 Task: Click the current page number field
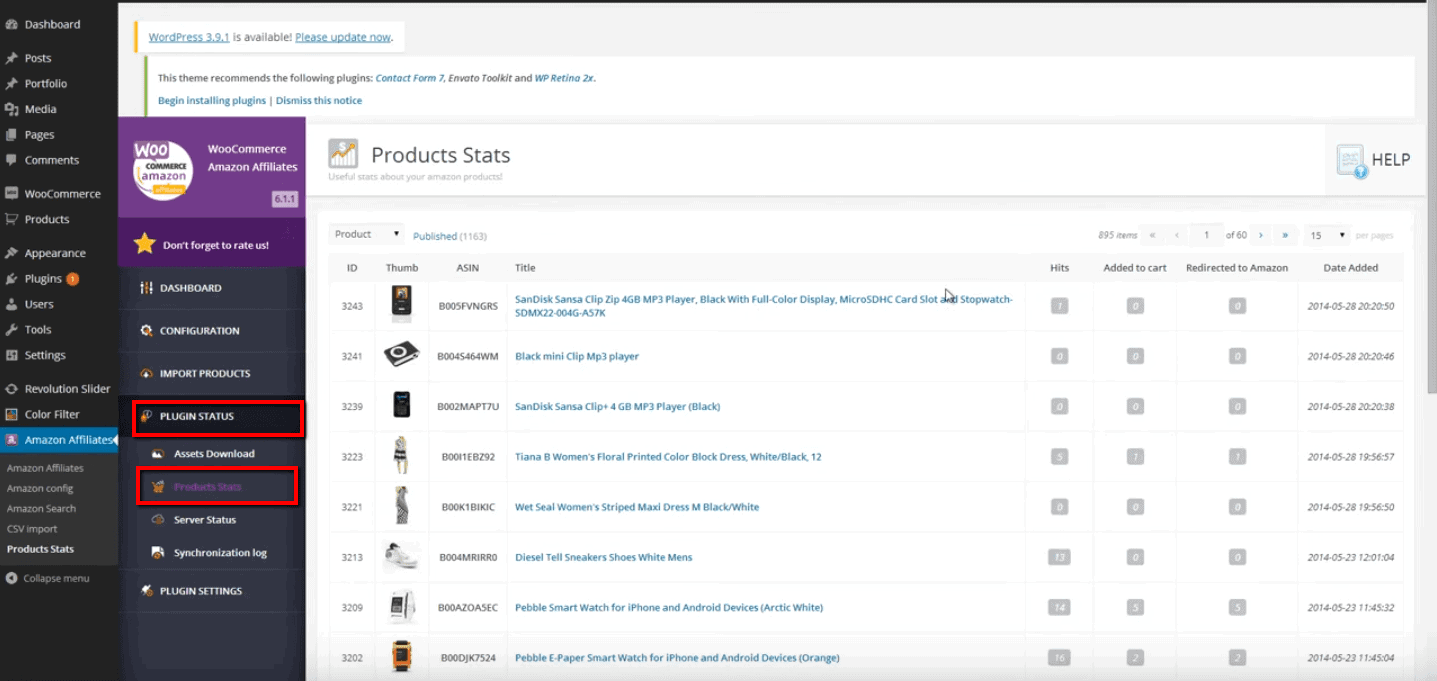coord(1207,235)
